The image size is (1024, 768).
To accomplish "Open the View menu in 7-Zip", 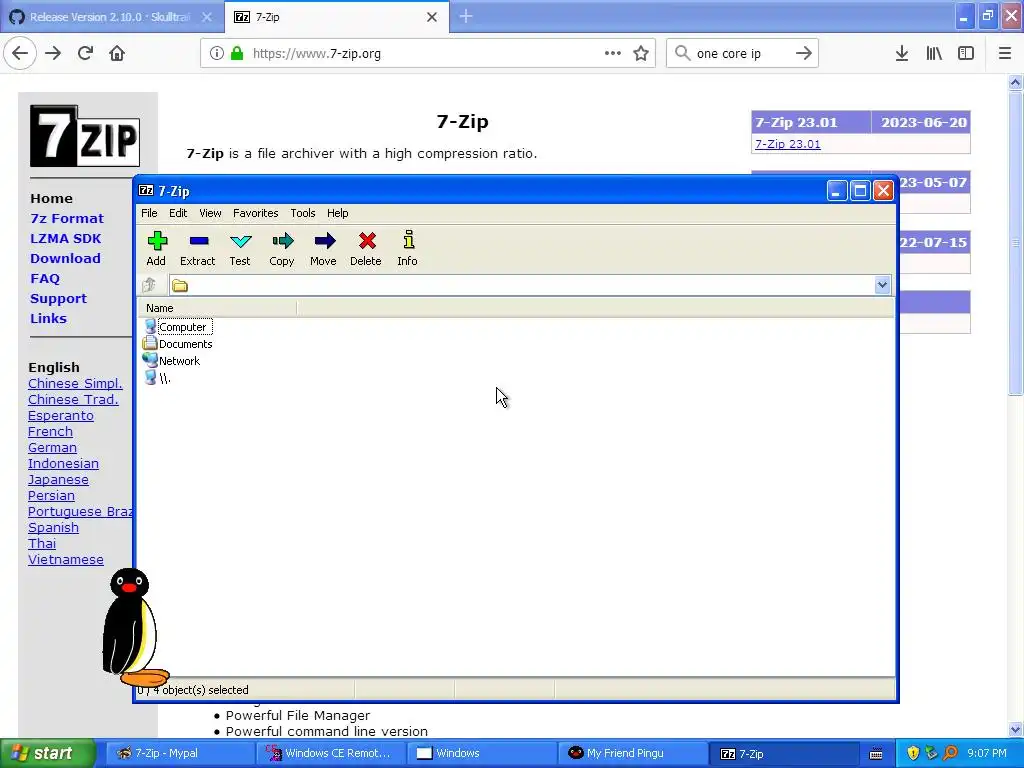I will pyautogui.click(x=210, y=213).
